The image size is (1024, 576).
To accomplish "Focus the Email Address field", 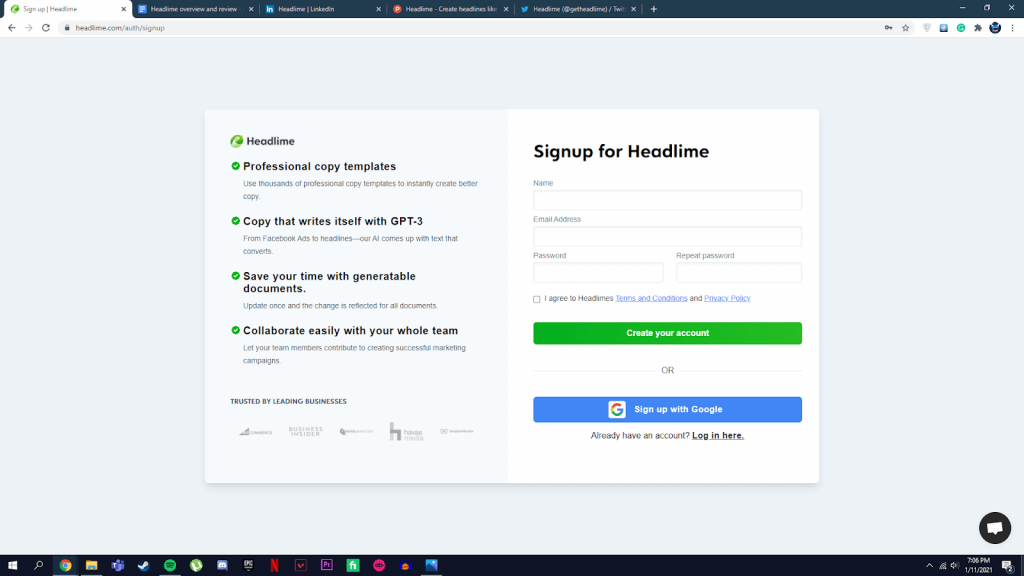I will pos(667,236).
